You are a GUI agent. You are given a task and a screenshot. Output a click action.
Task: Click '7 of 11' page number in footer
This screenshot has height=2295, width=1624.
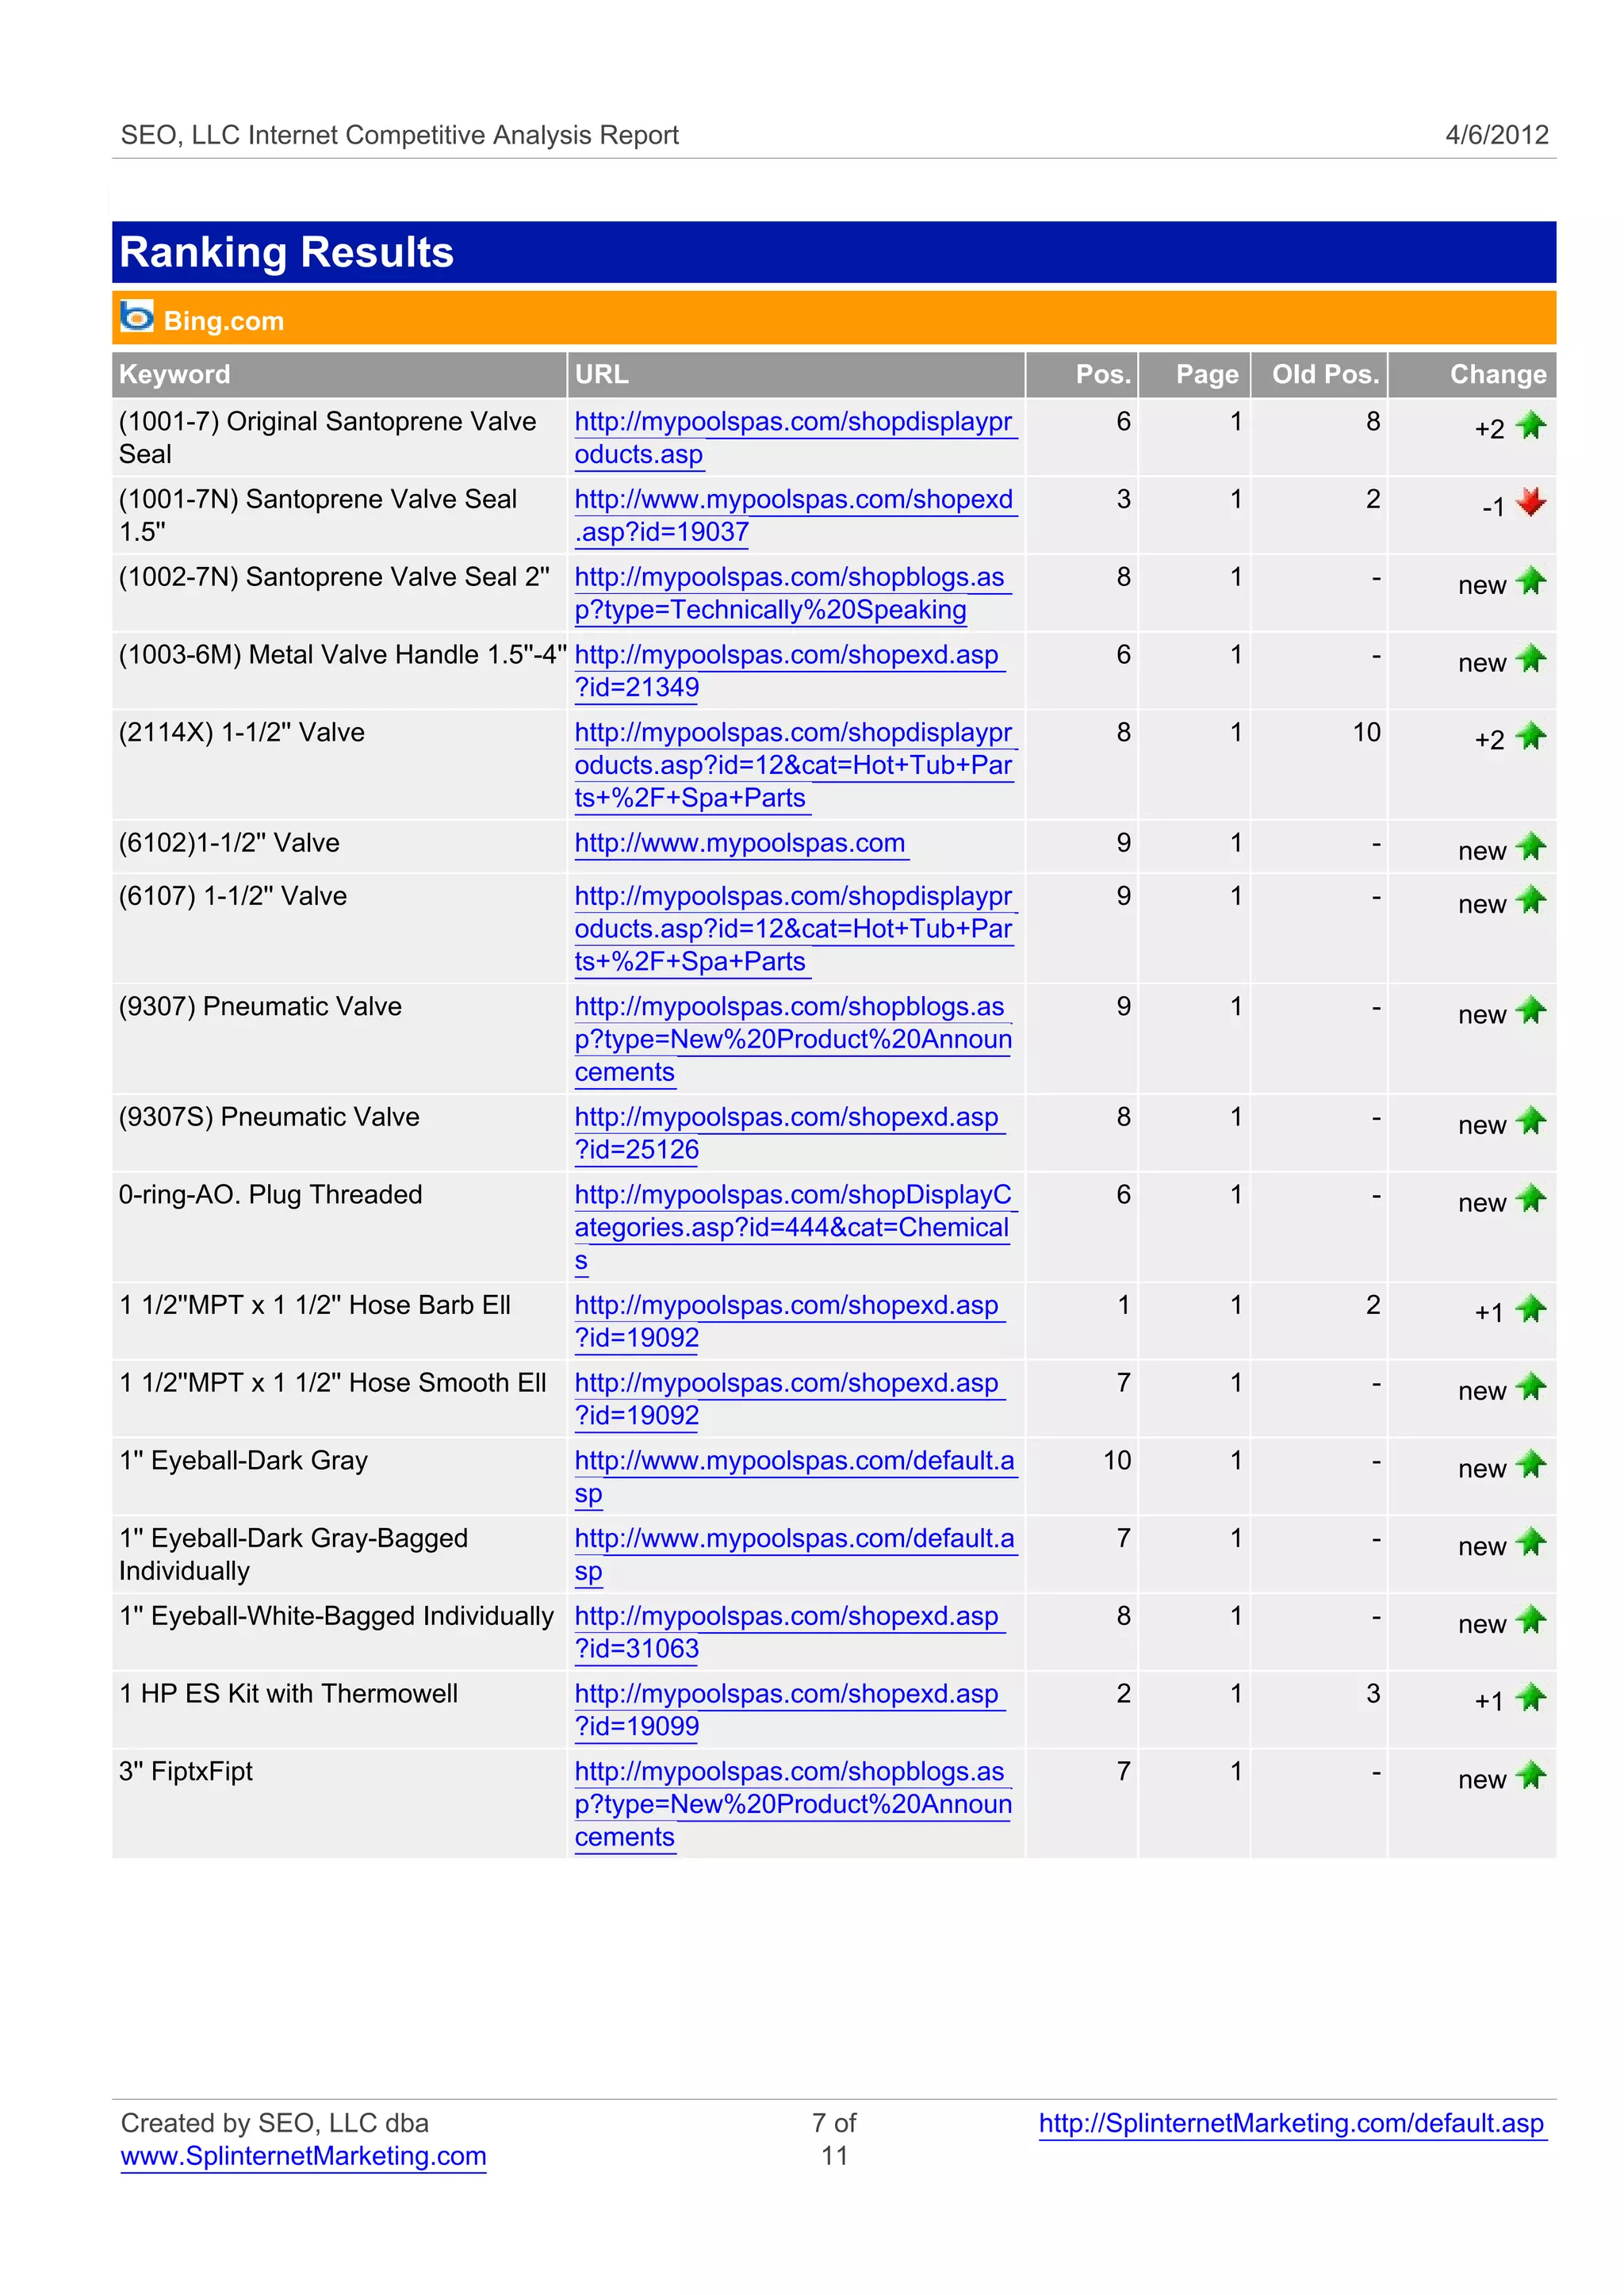[834, 2139]
